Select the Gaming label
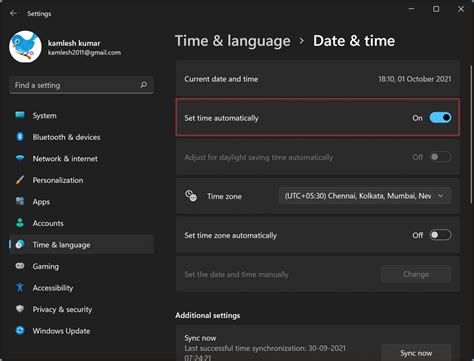Viewport: 474px width, 361px height. pos(46,266)
